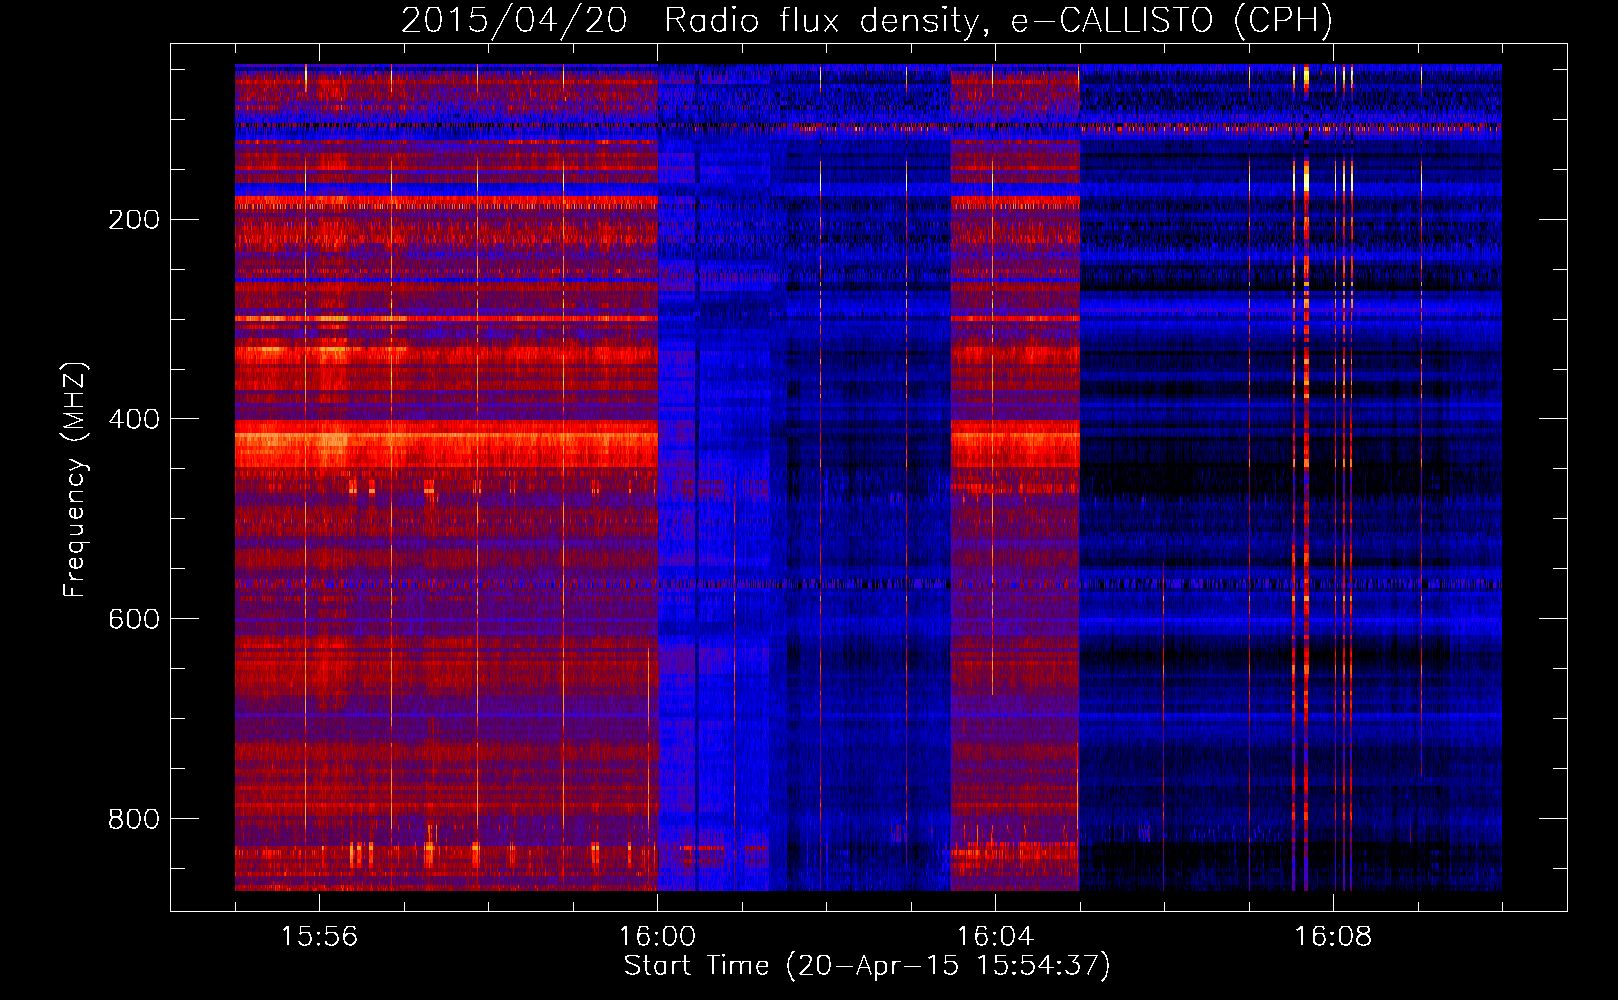Image resolution: width=1618 pixels, height=1000 pixels.
Task: Select the 400 frequency tick label
Action: [x=134, y=419]
